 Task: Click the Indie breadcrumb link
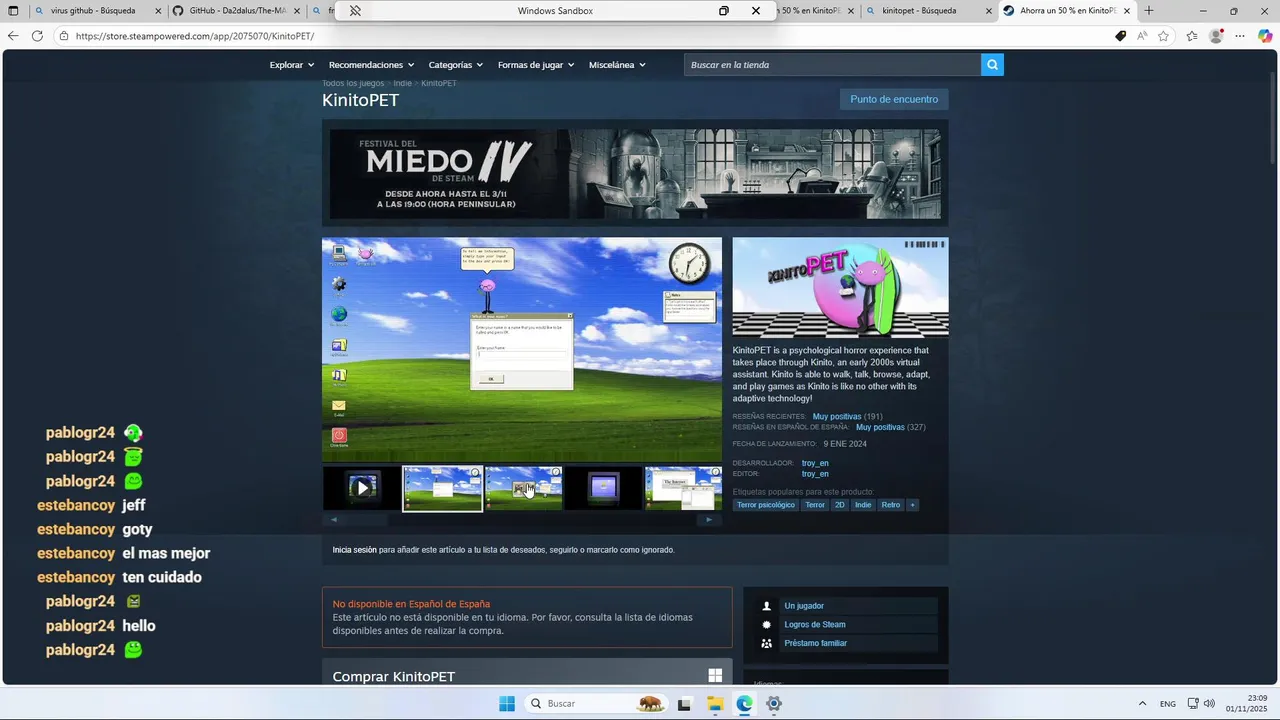point(403,83)
